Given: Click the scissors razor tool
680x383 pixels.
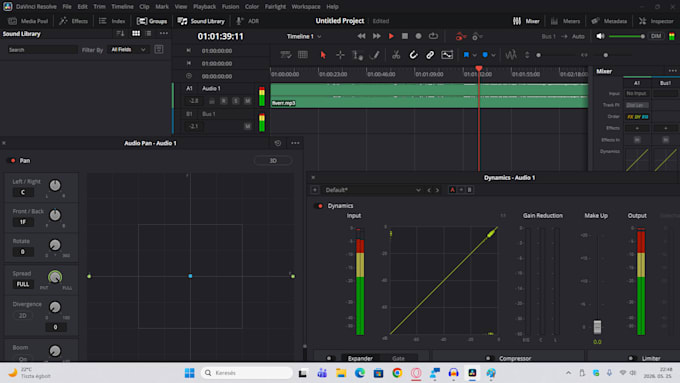Looking at the screenshot, I should (x=396, y=55).
